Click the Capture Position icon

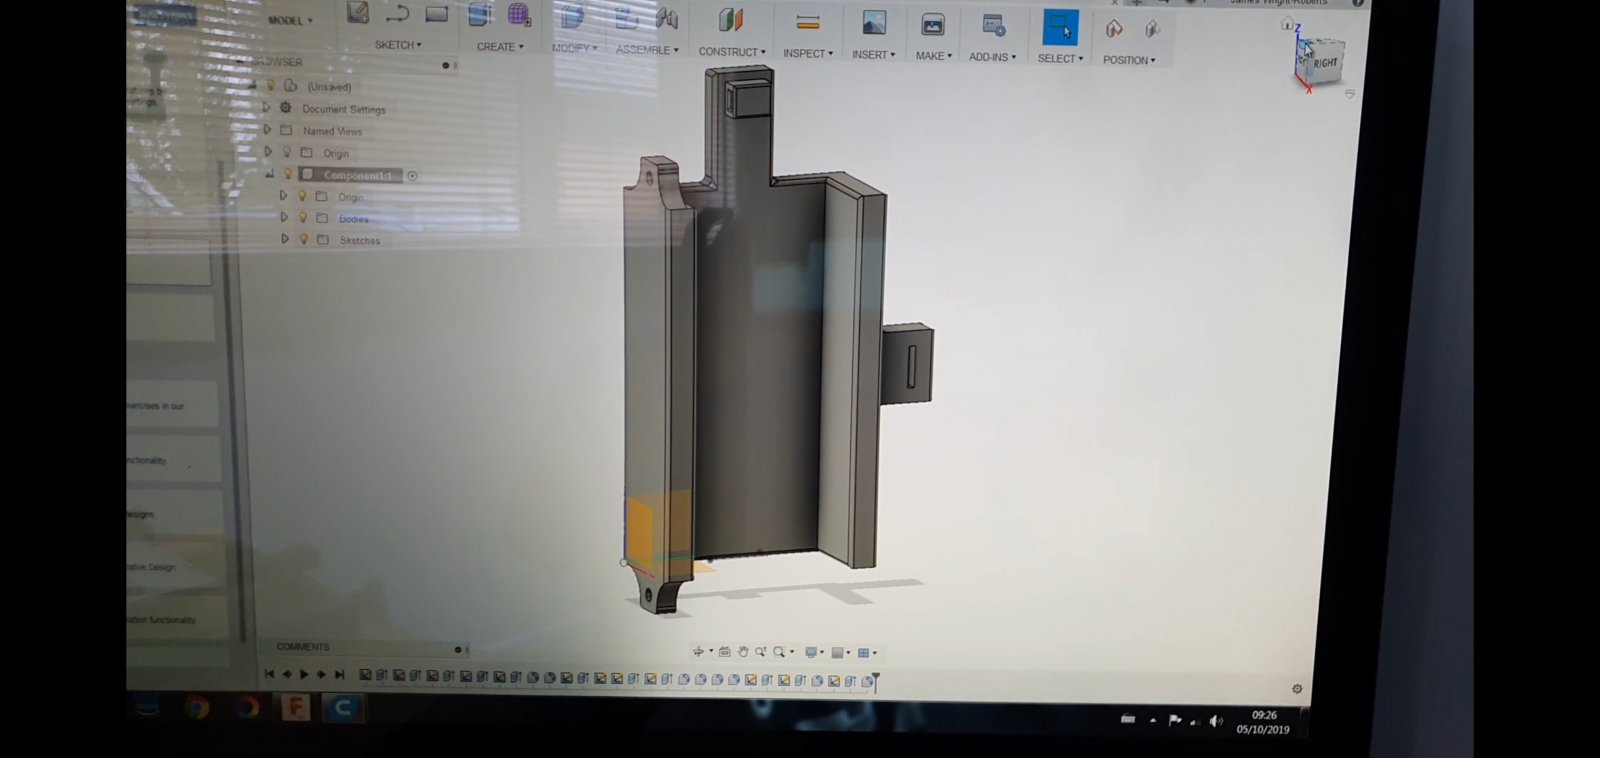click(x=1114, y=30)
